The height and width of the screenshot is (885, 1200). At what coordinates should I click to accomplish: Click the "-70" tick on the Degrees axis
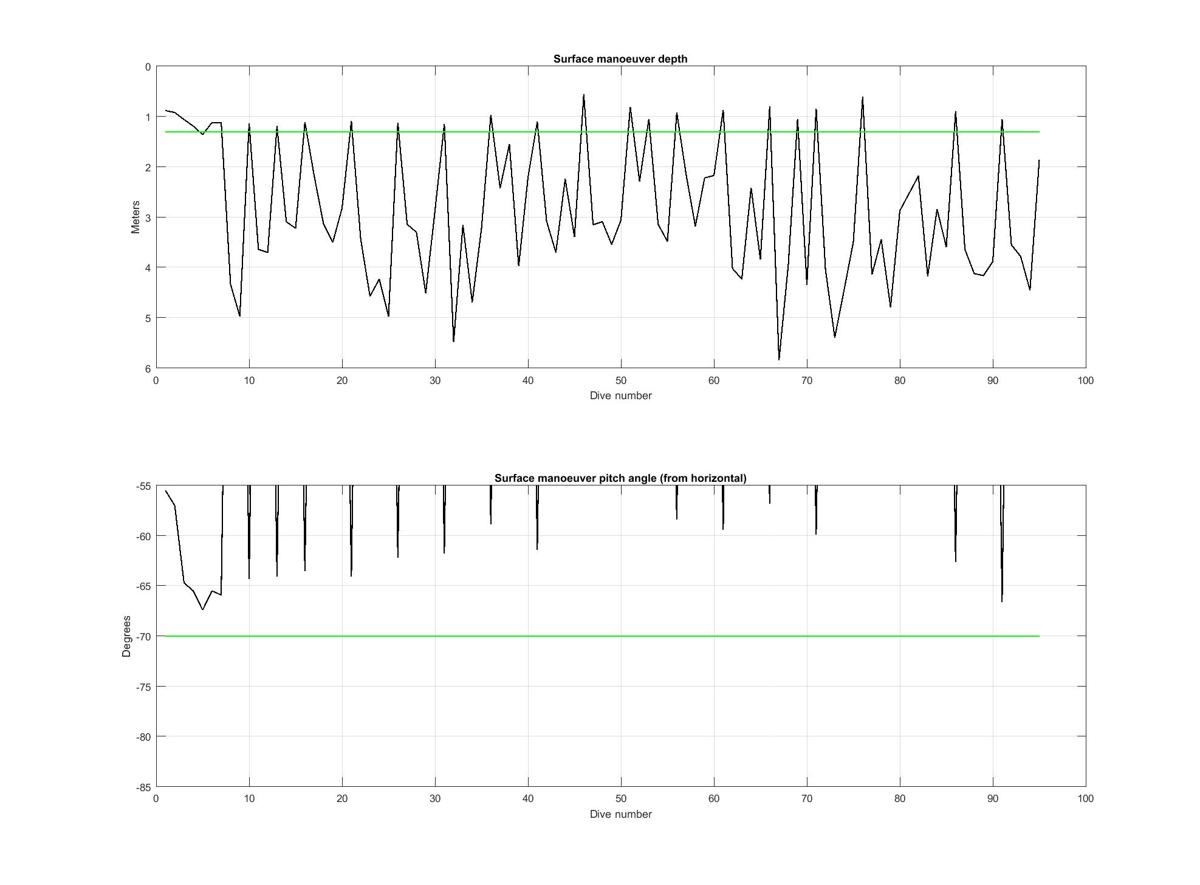[x=141, y=636]
